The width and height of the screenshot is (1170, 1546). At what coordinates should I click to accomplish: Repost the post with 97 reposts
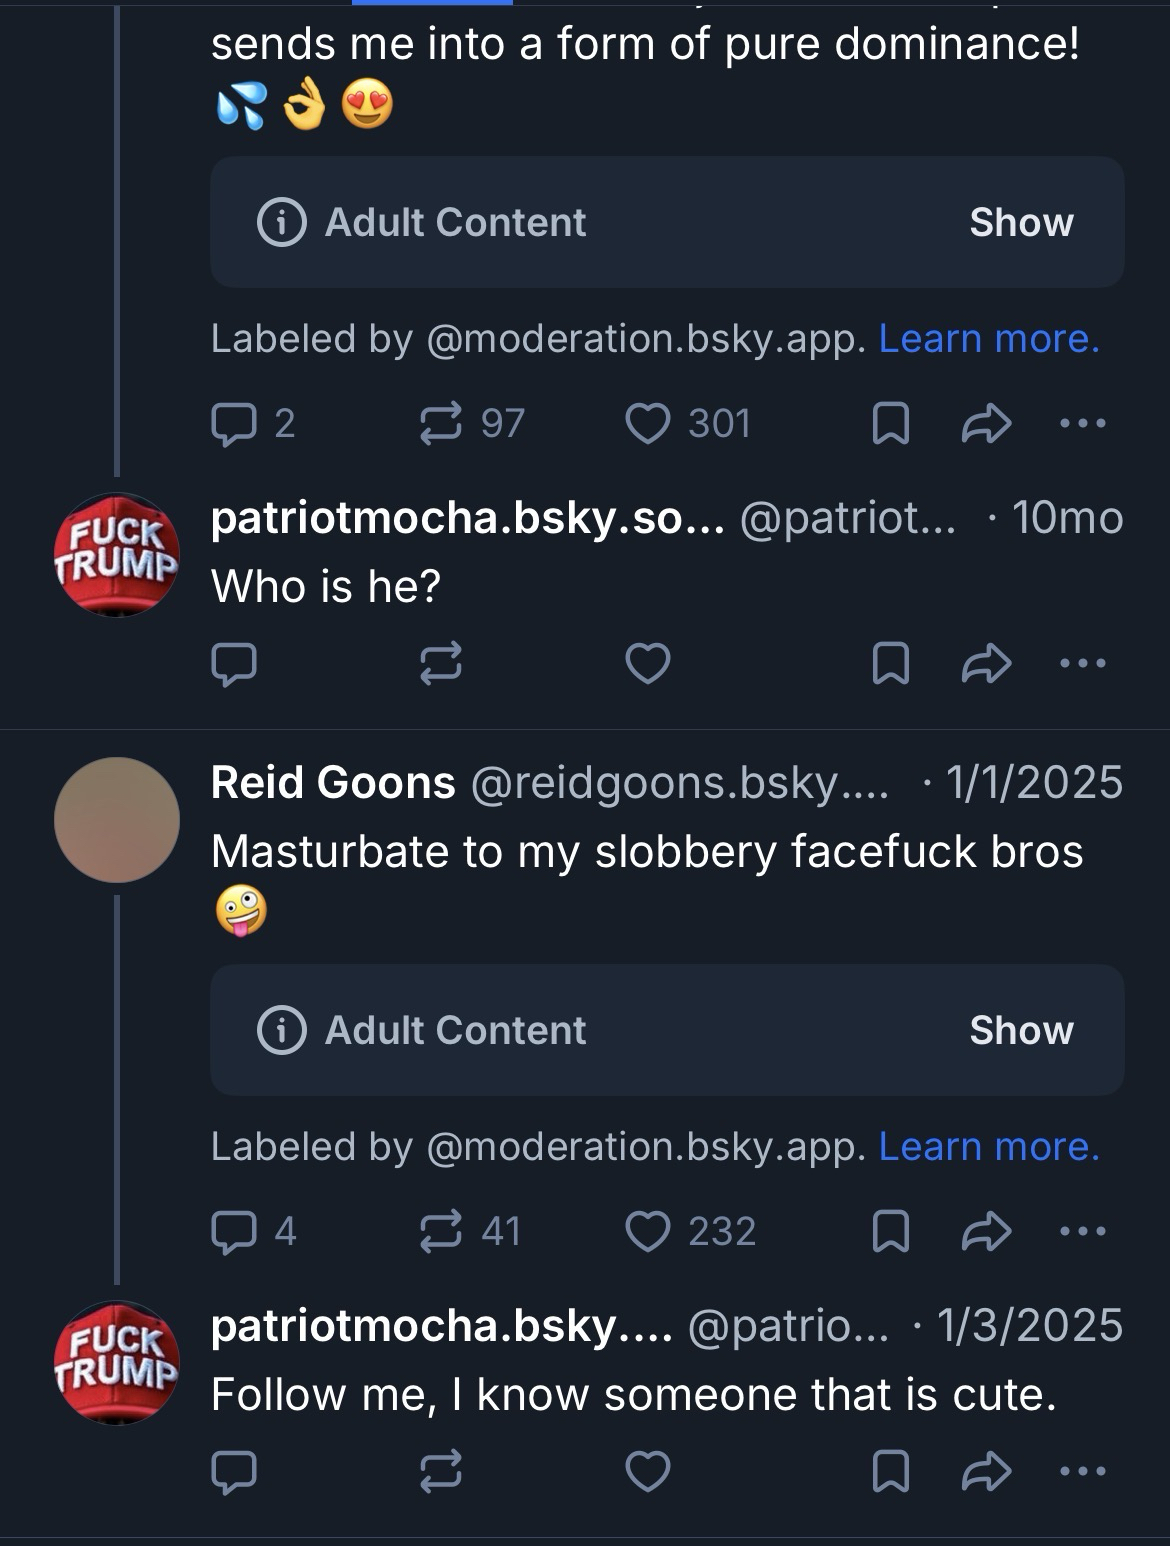click(440, 423)
